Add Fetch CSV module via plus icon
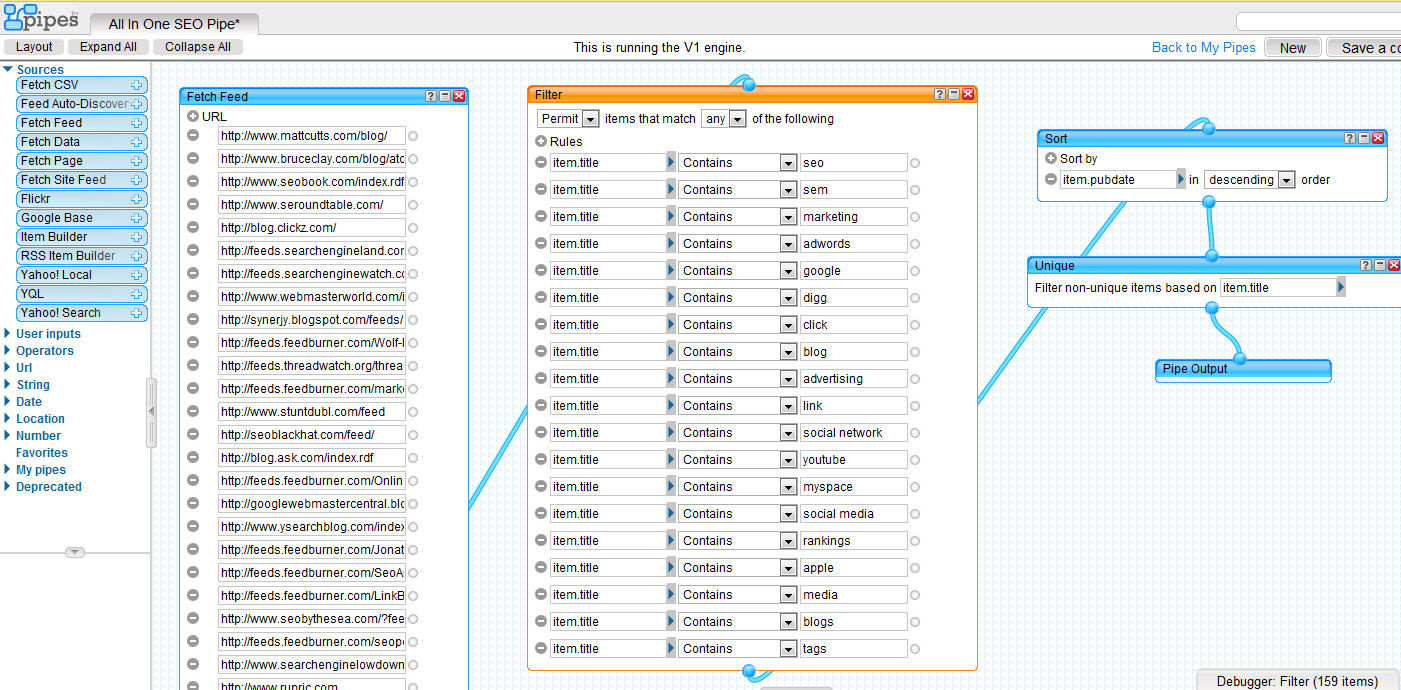Image resolution: width=1401 pixels, height=690 pixels. point(136,85)
